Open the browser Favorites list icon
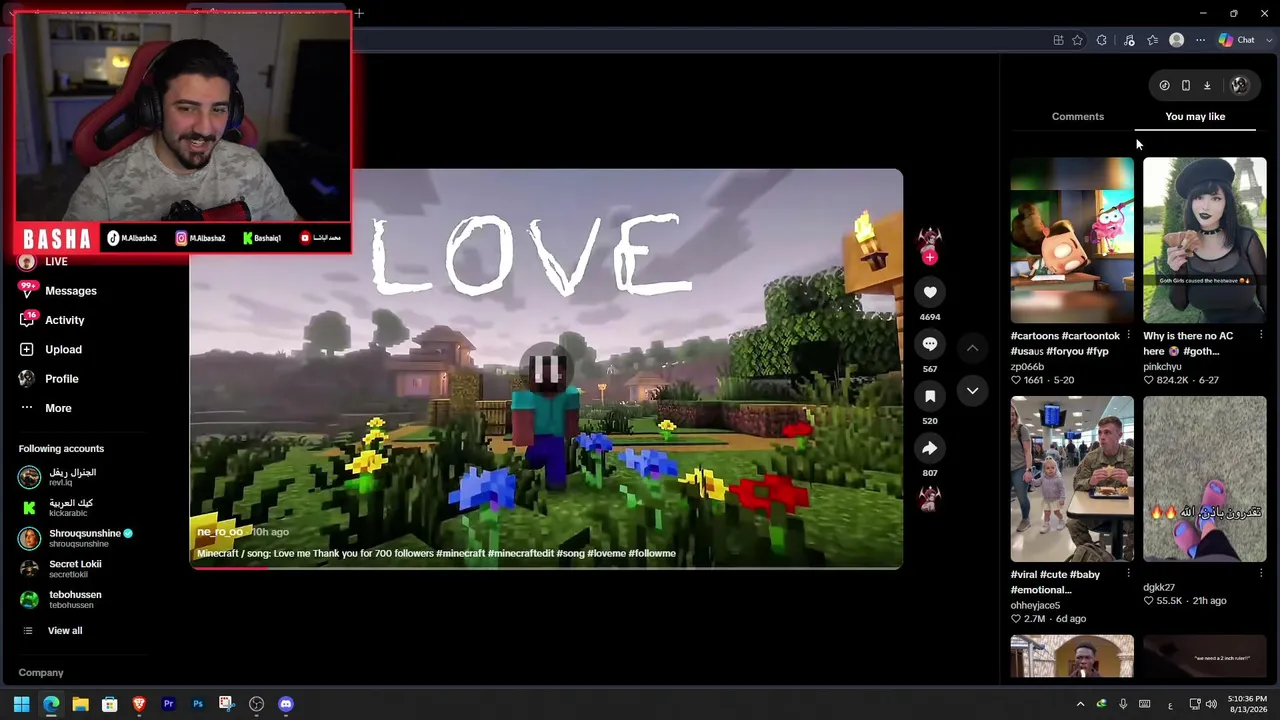 [1153, 40]
